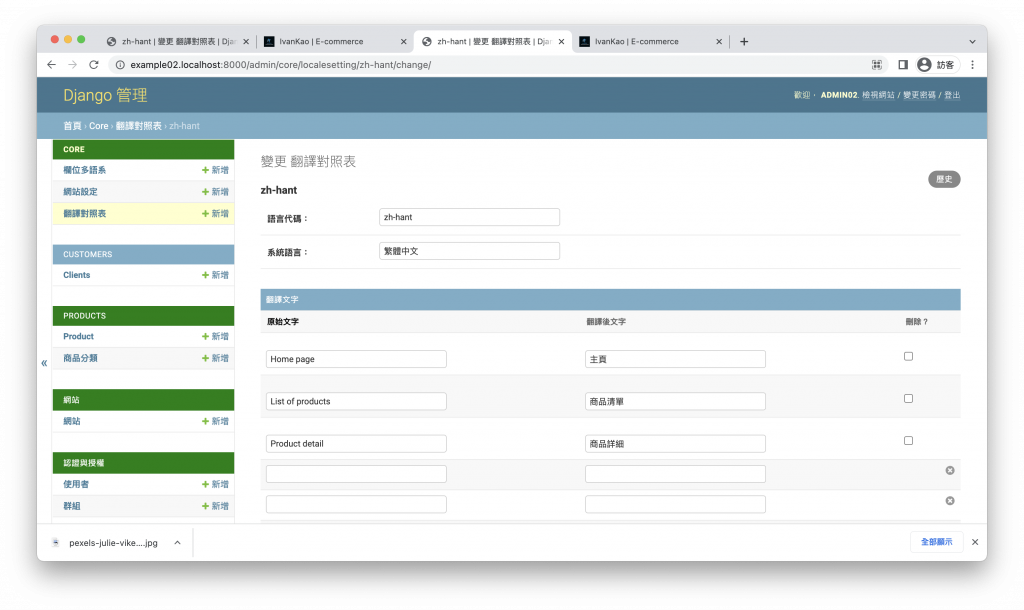Open 欄位多語系 in sidebar
1024x610 pixels.
coord(84,170)
